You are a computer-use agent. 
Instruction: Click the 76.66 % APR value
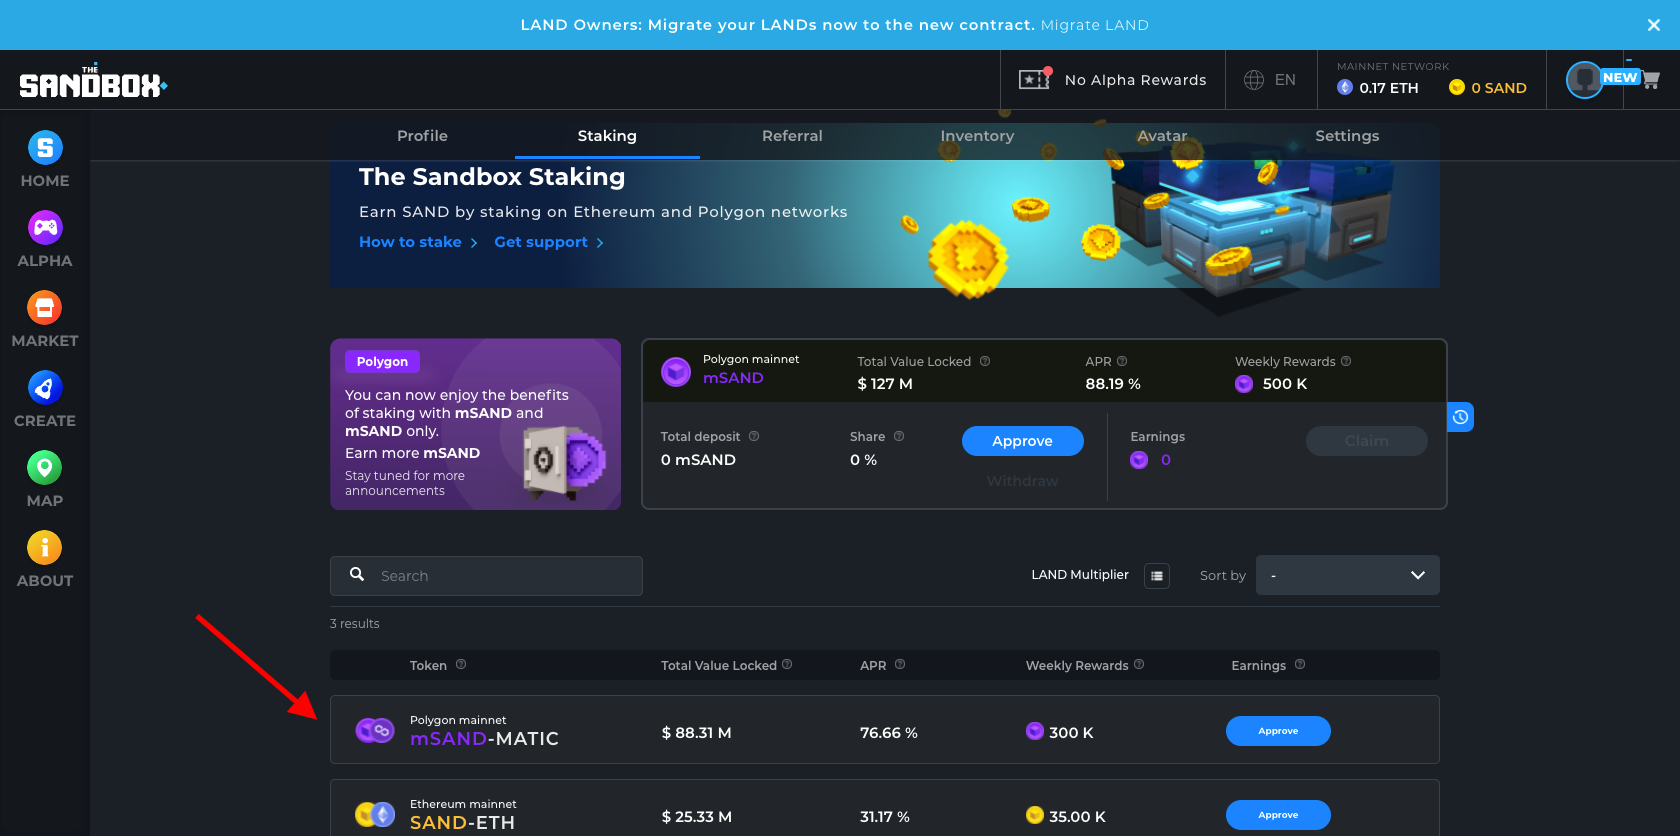tap(889, 733)
